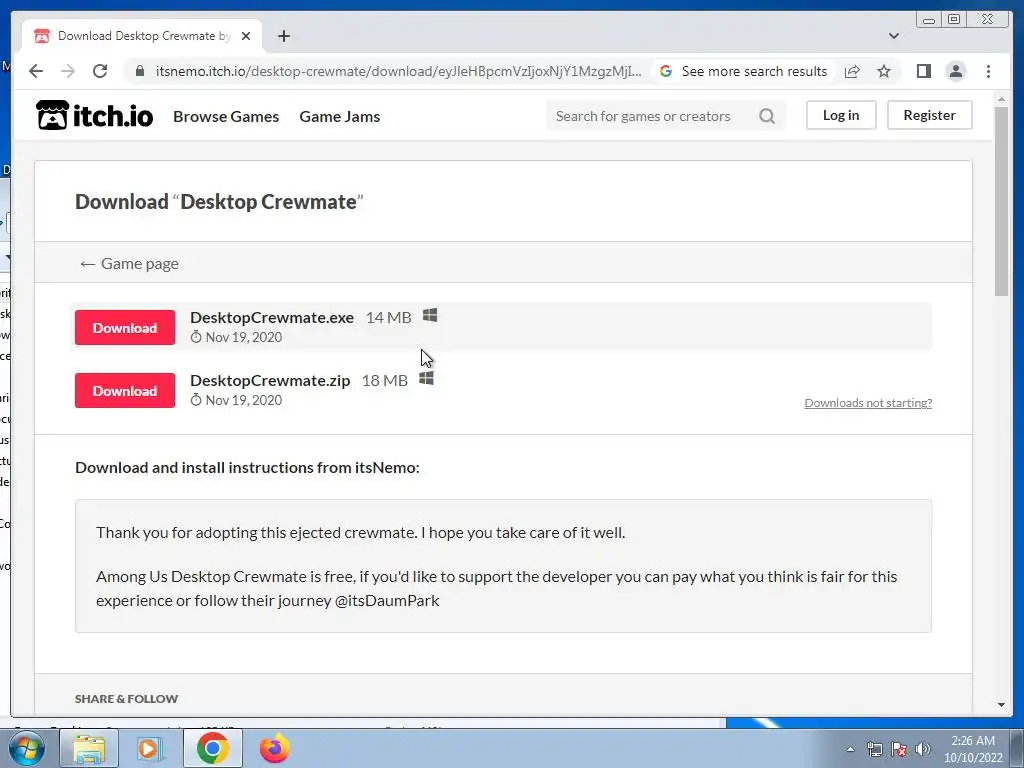
Task: Open Game Jams in the navigation
Action: click(x=340, y=116)
